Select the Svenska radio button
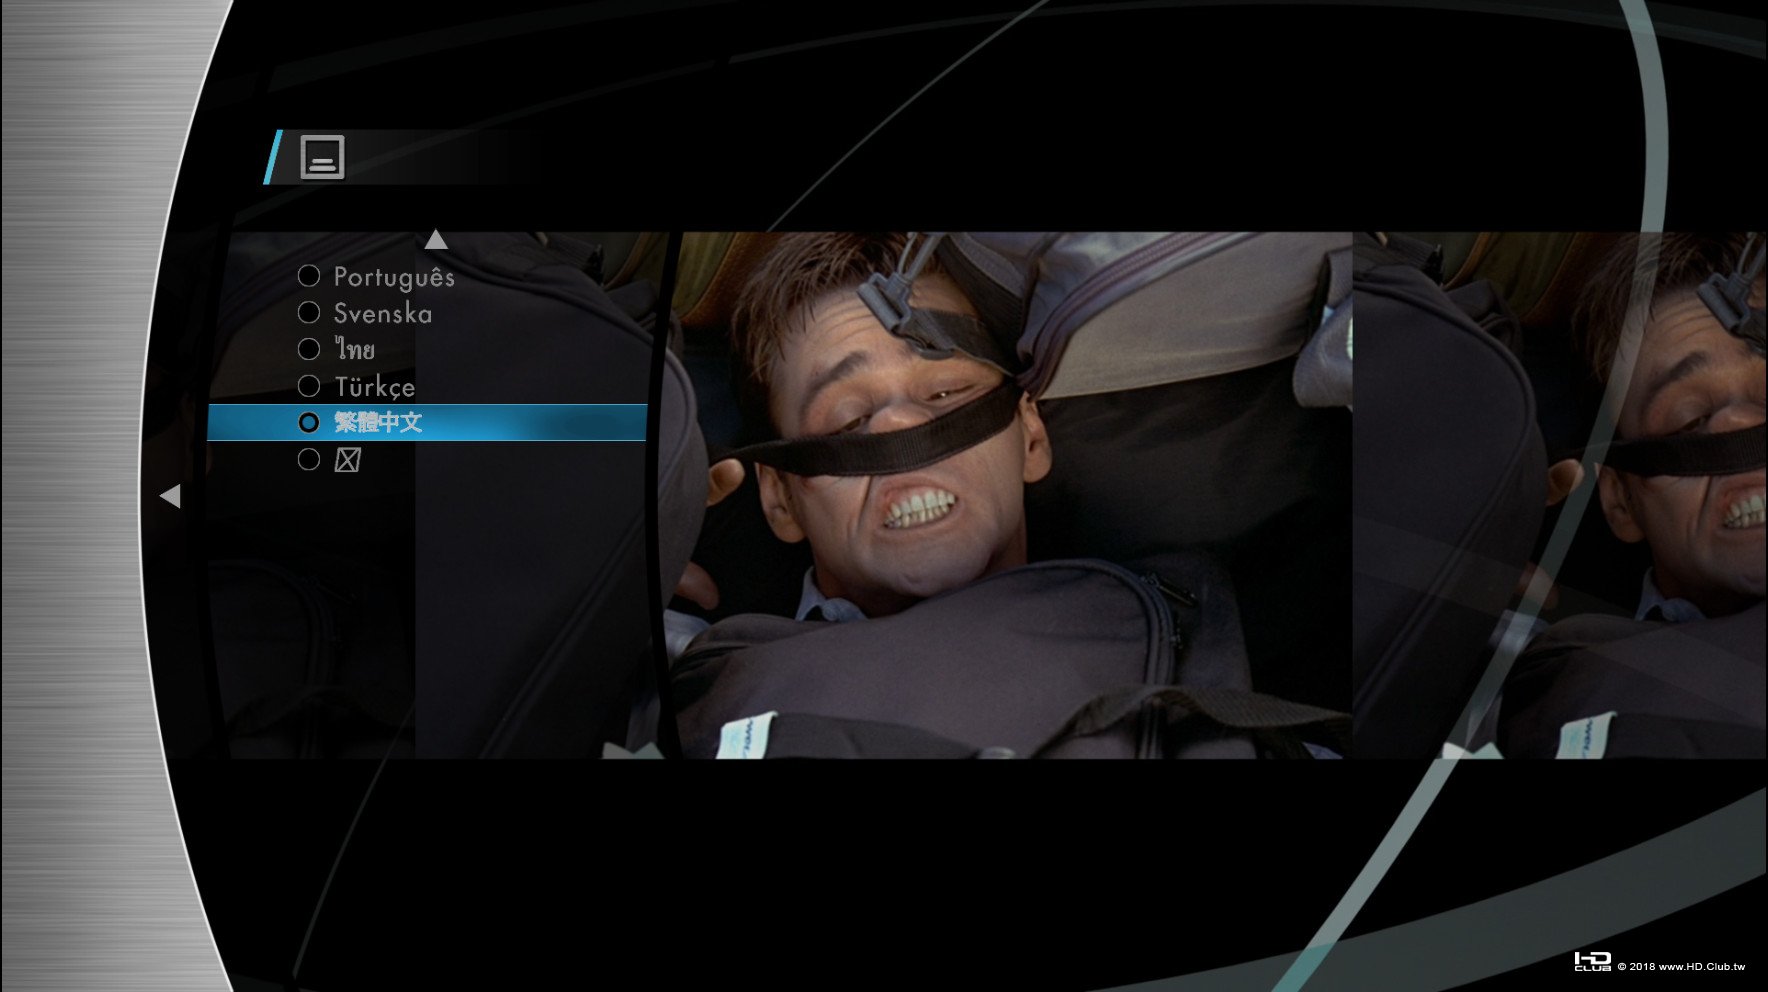1768x992 pixels. [309, 313]
